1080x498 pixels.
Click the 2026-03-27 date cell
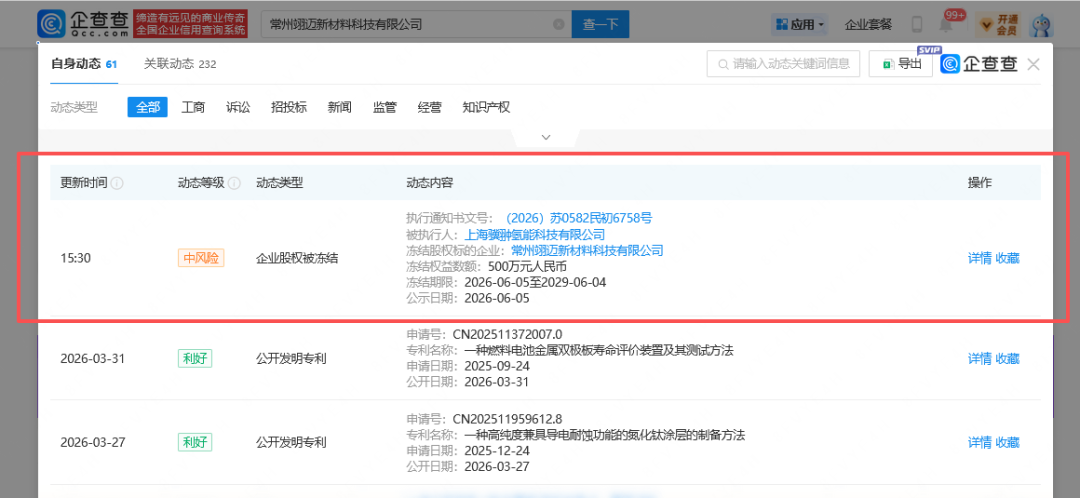pyautogui.click(x=93, y=442)
